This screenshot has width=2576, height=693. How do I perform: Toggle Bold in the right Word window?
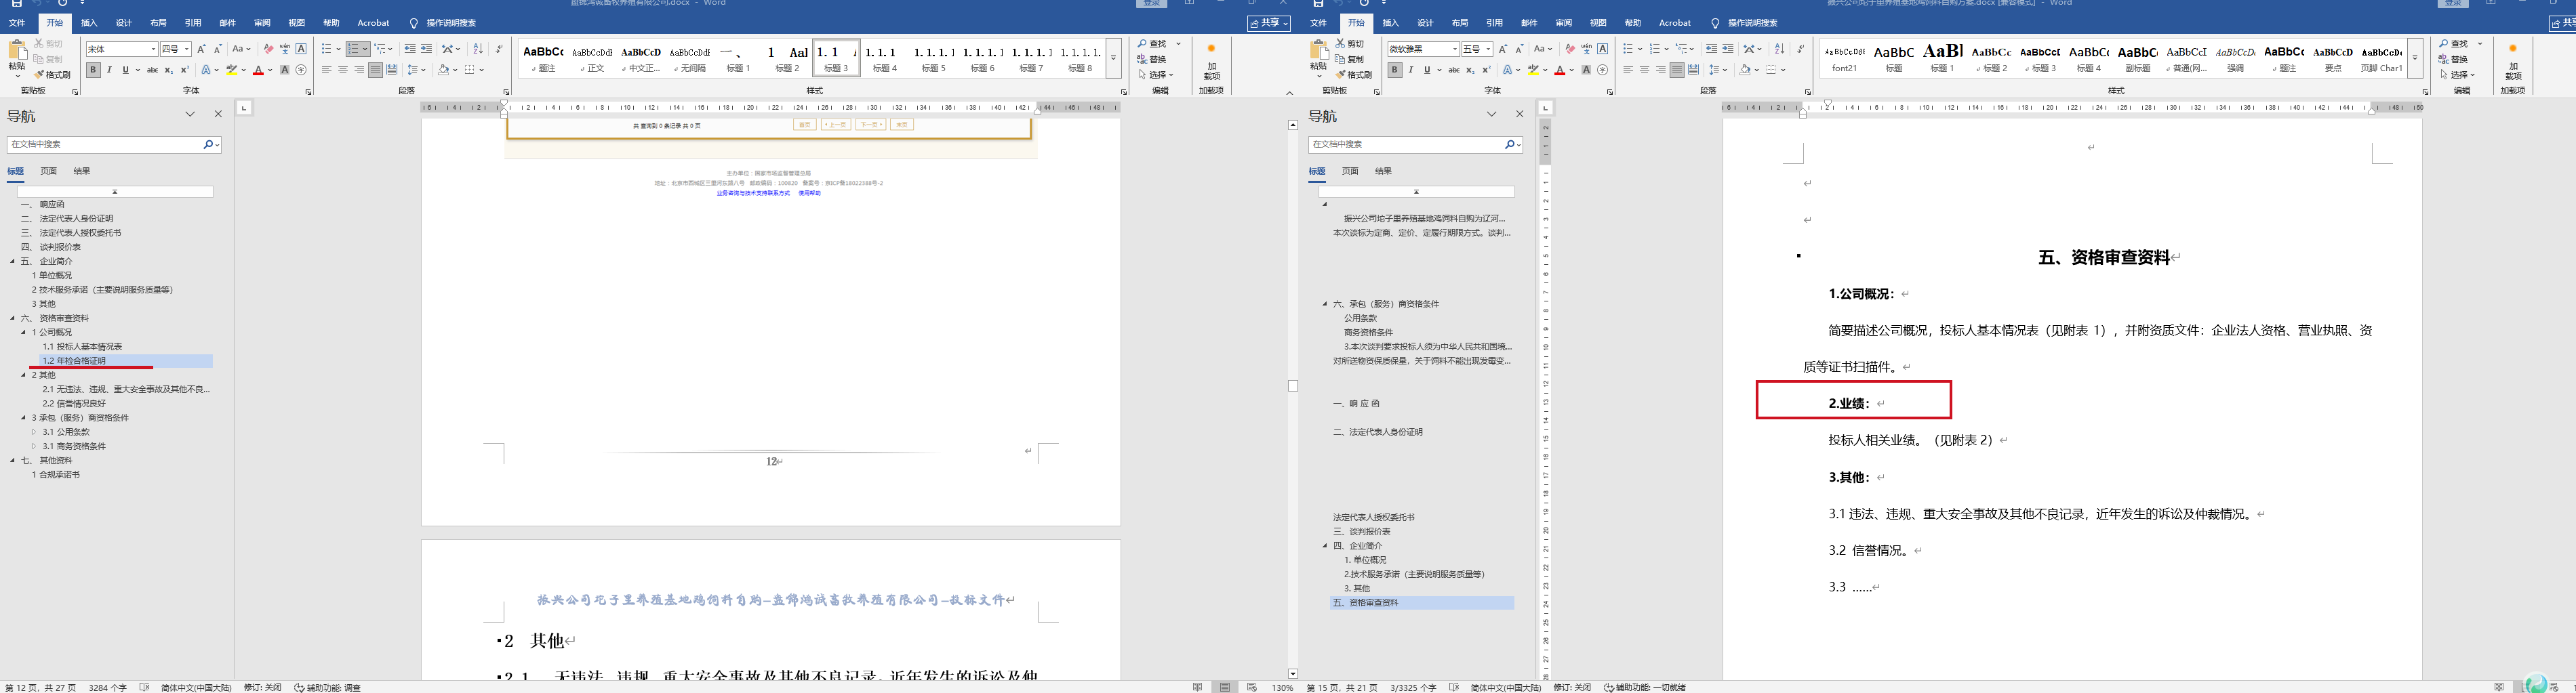point(1395,70)
